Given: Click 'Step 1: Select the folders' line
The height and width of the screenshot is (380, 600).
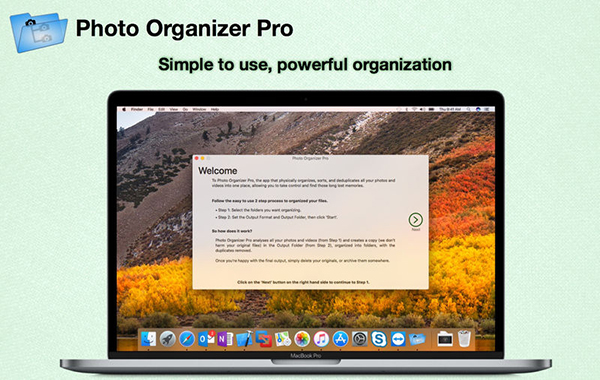Looking at the screenshot, I should pos(258,210).
